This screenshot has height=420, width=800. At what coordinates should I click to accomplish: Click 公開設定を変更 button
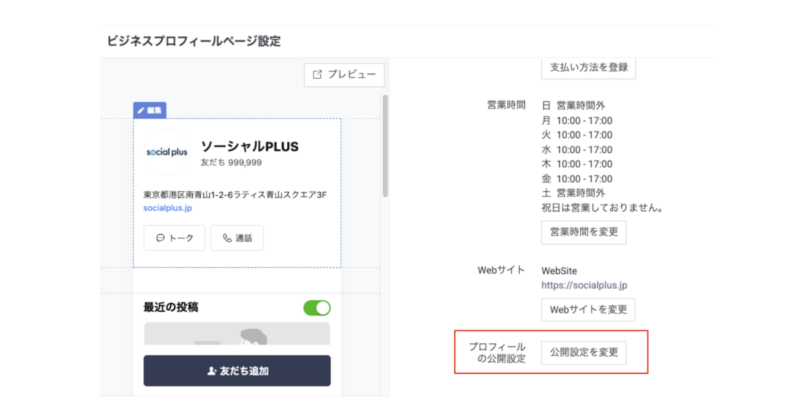(x=584, y=353)
